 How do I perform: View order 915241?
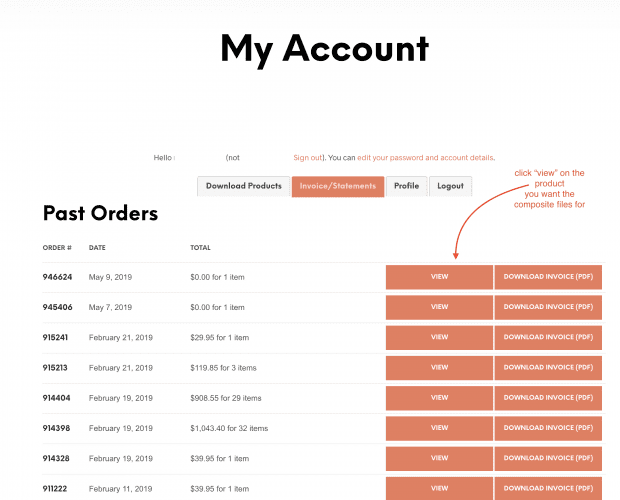[x=439, y=338]
